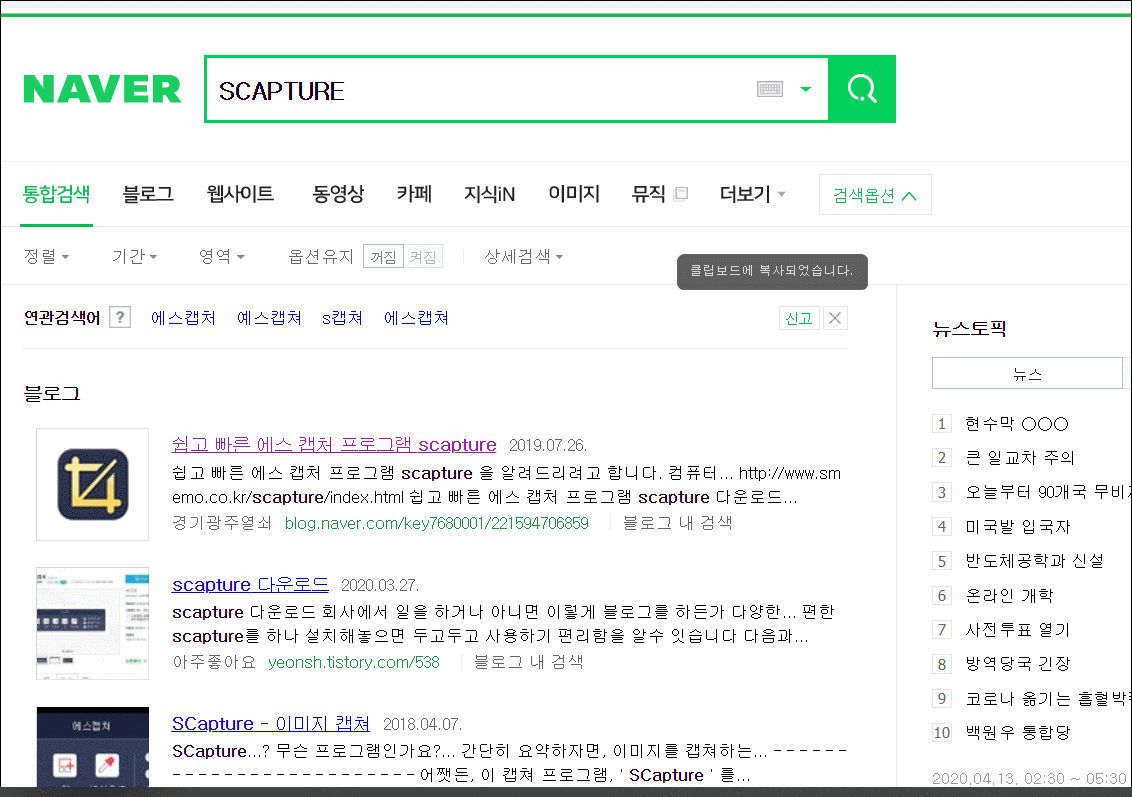Turn 옵션유지 off with 꺼짐

(383, 257)
